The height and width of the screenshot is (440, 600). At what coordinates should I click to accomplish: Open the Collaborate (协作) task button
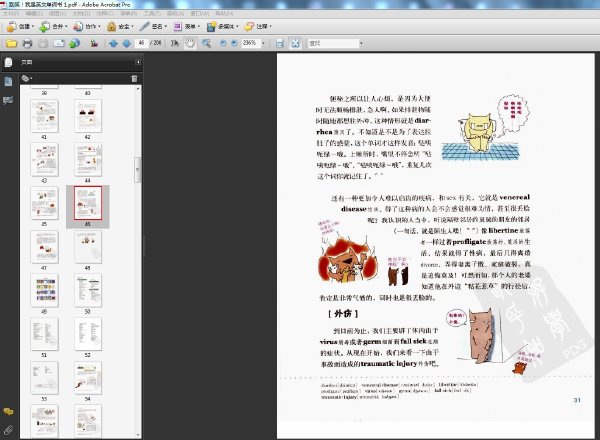pyautogui.click(x=86, y=26)
